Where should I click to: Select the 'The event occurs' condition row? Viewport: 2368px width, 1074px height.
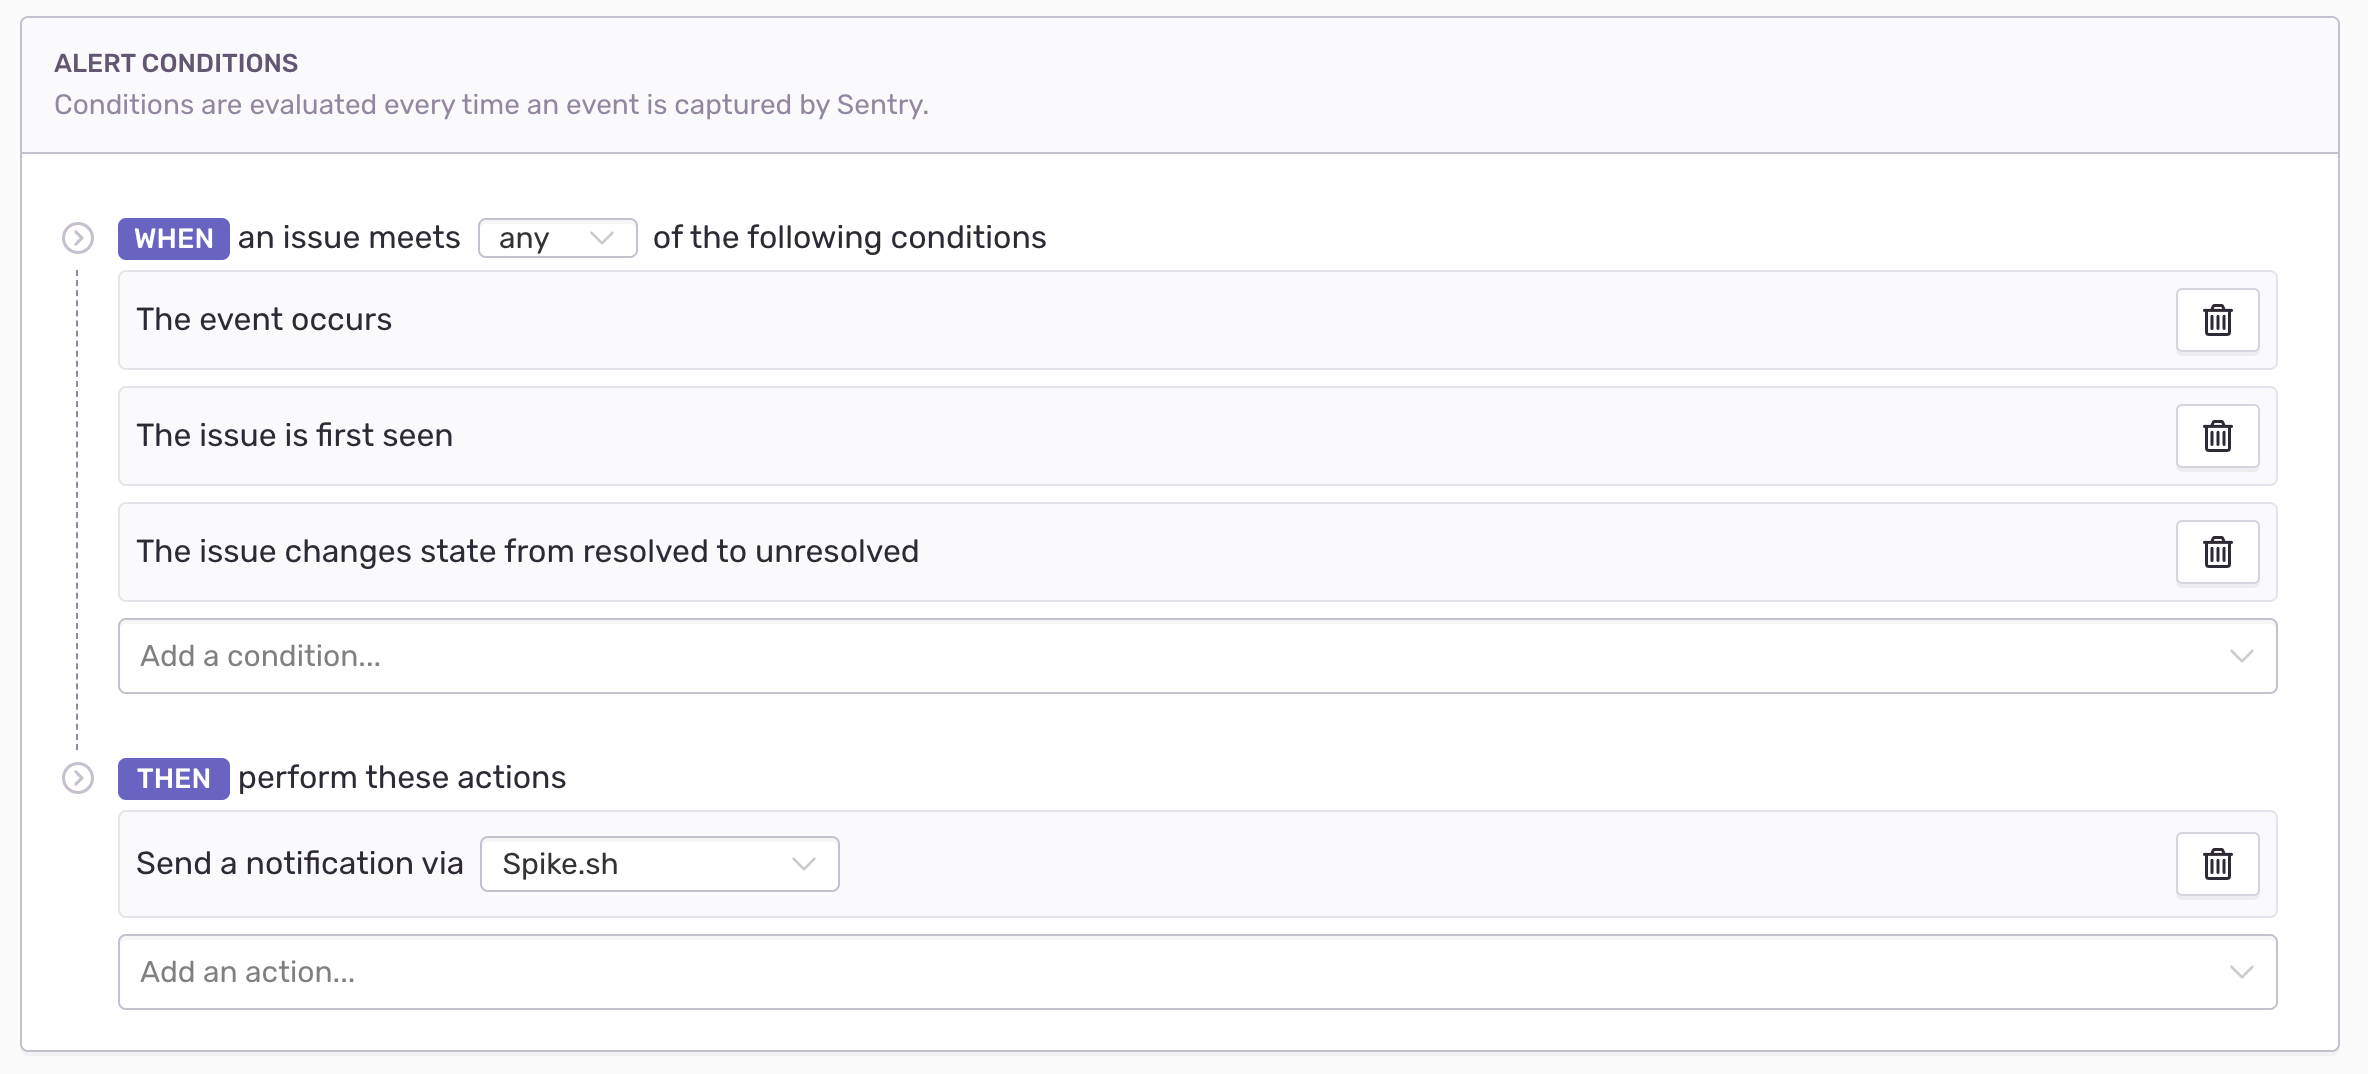pyautogui.click(x=1198, y=320)
